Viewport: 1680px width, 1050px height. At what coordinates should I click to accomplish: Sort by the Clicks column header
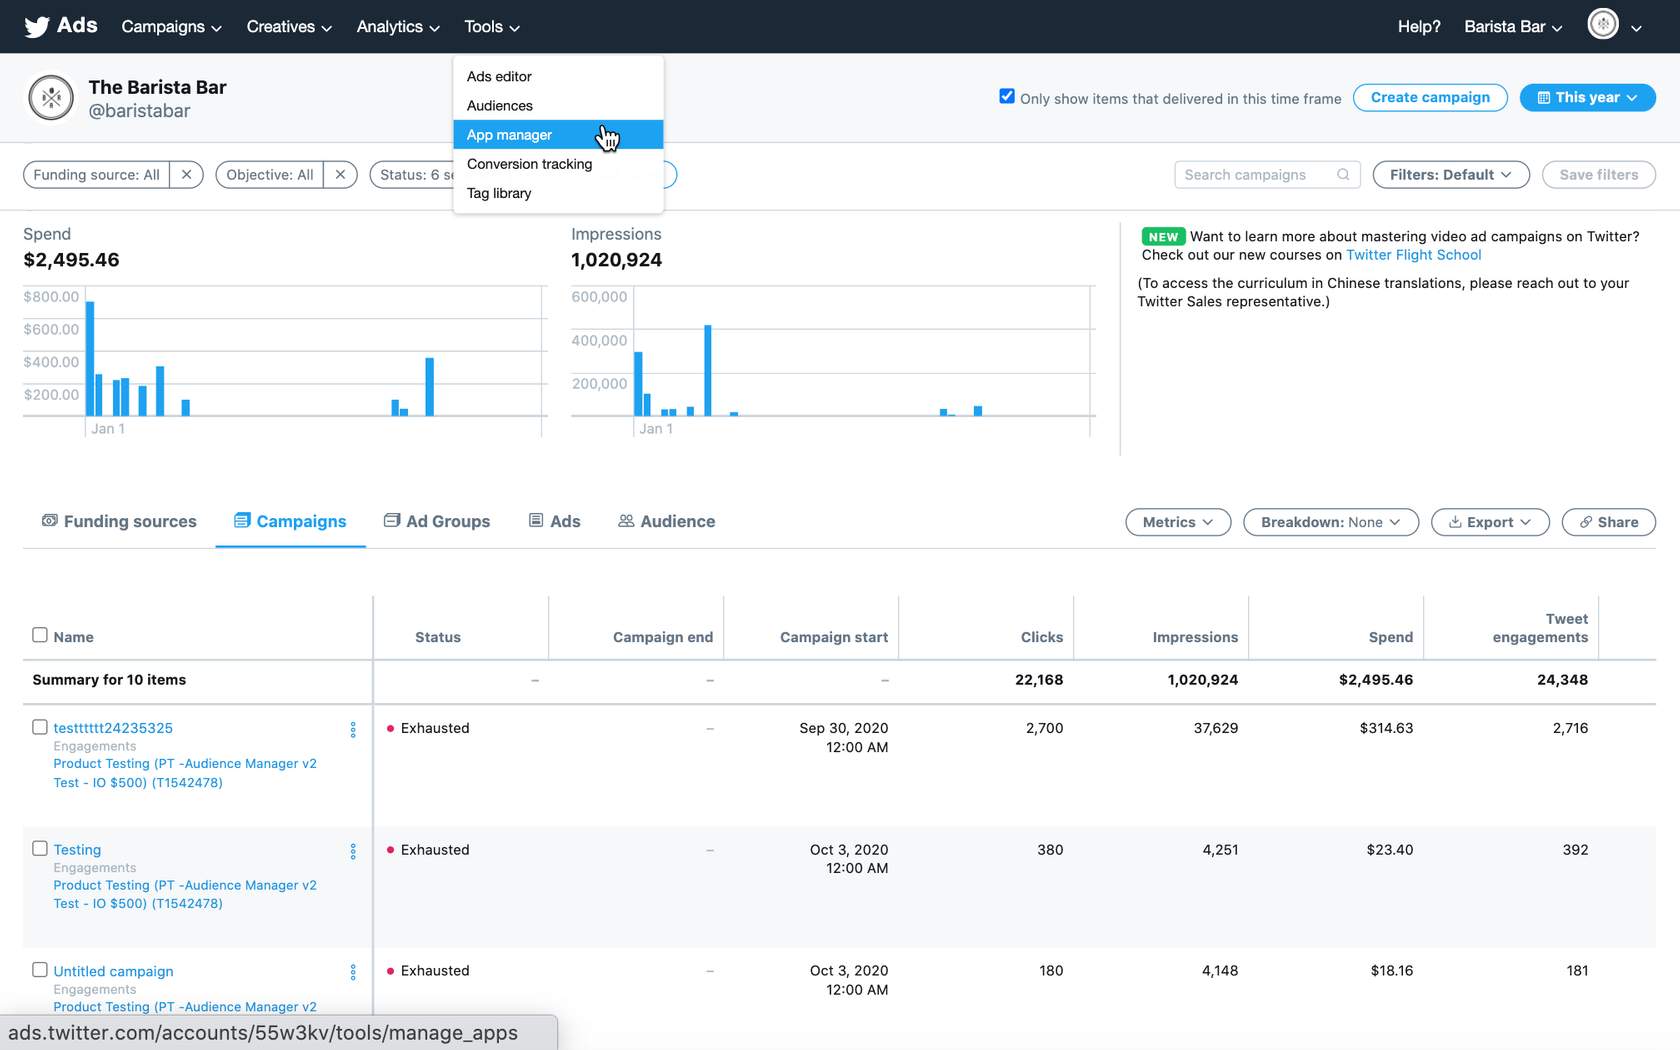(x=1042, y=638)
